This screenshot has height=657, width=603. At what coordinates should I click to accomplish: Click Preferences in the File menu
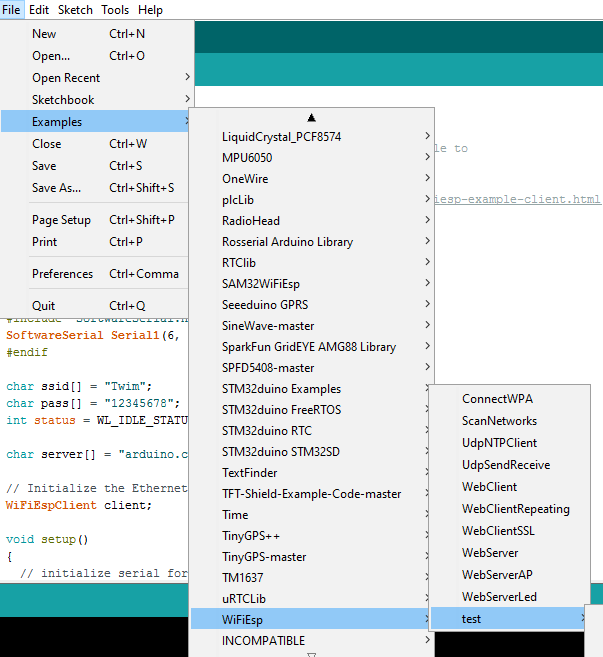[62, 274]
